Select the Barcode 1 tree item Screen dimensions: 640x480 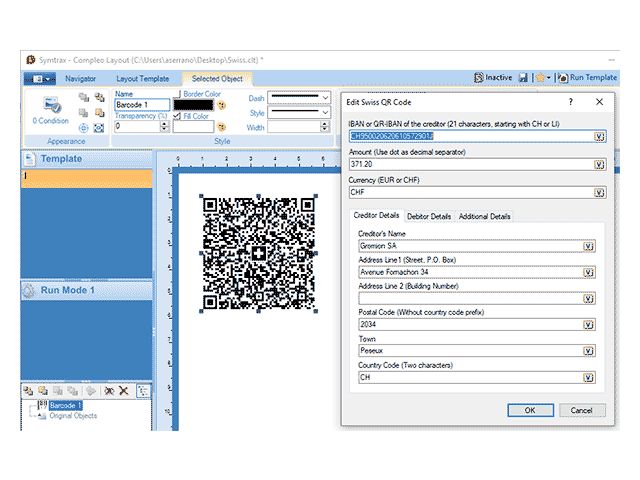[66, 405]
